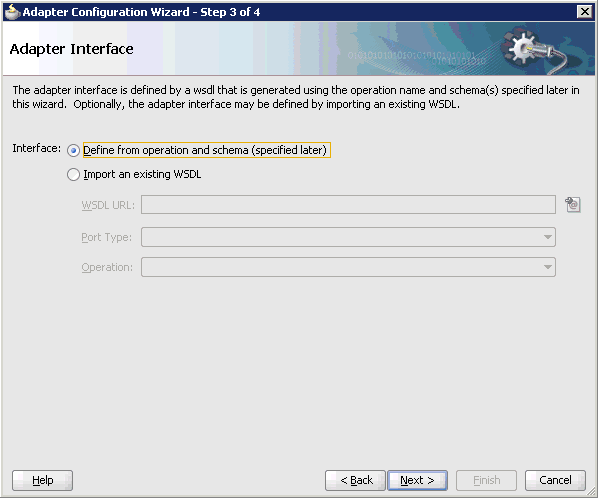
Task: Click the Adapter Interface heading text
Action: pos(72,49)
